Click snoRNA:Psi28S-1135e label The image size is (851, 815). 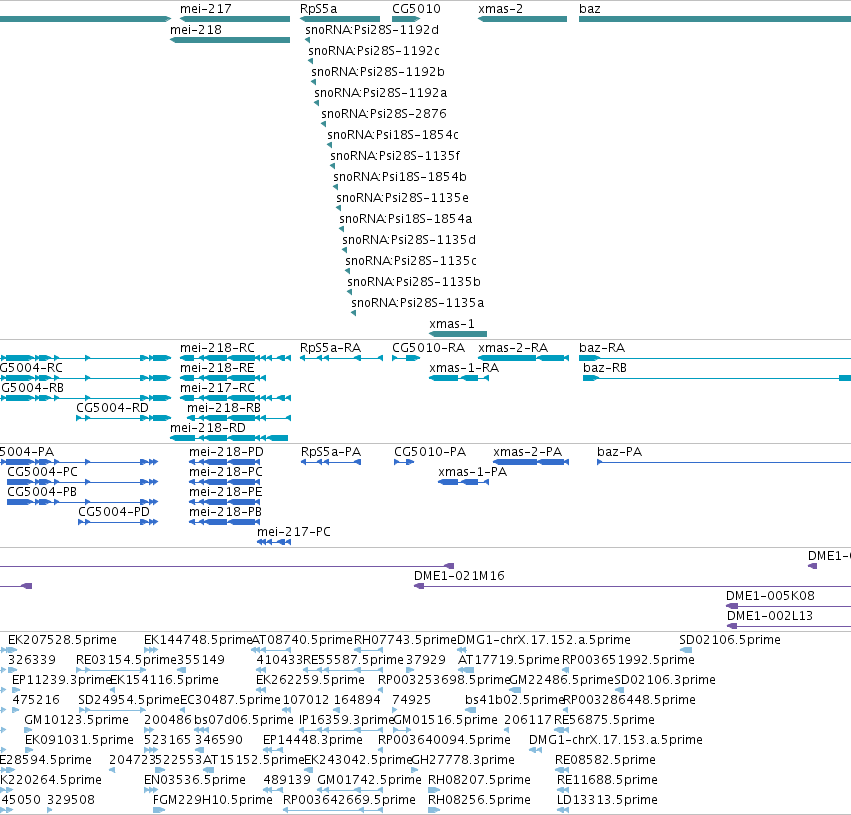pos(402,198)
